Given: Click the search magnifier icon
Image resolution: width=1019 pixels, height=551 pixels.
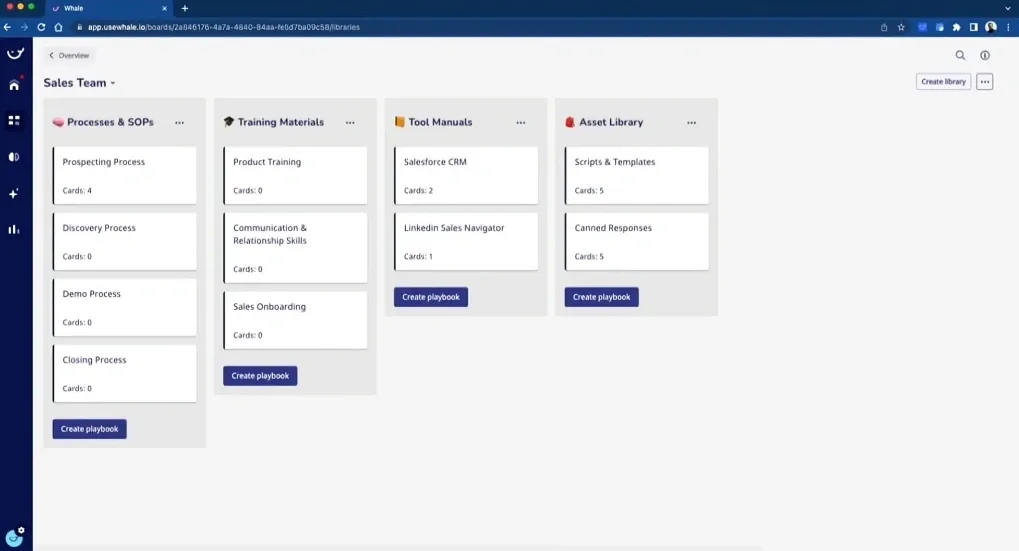Looking at the screenshot, I should click(960, 55).
